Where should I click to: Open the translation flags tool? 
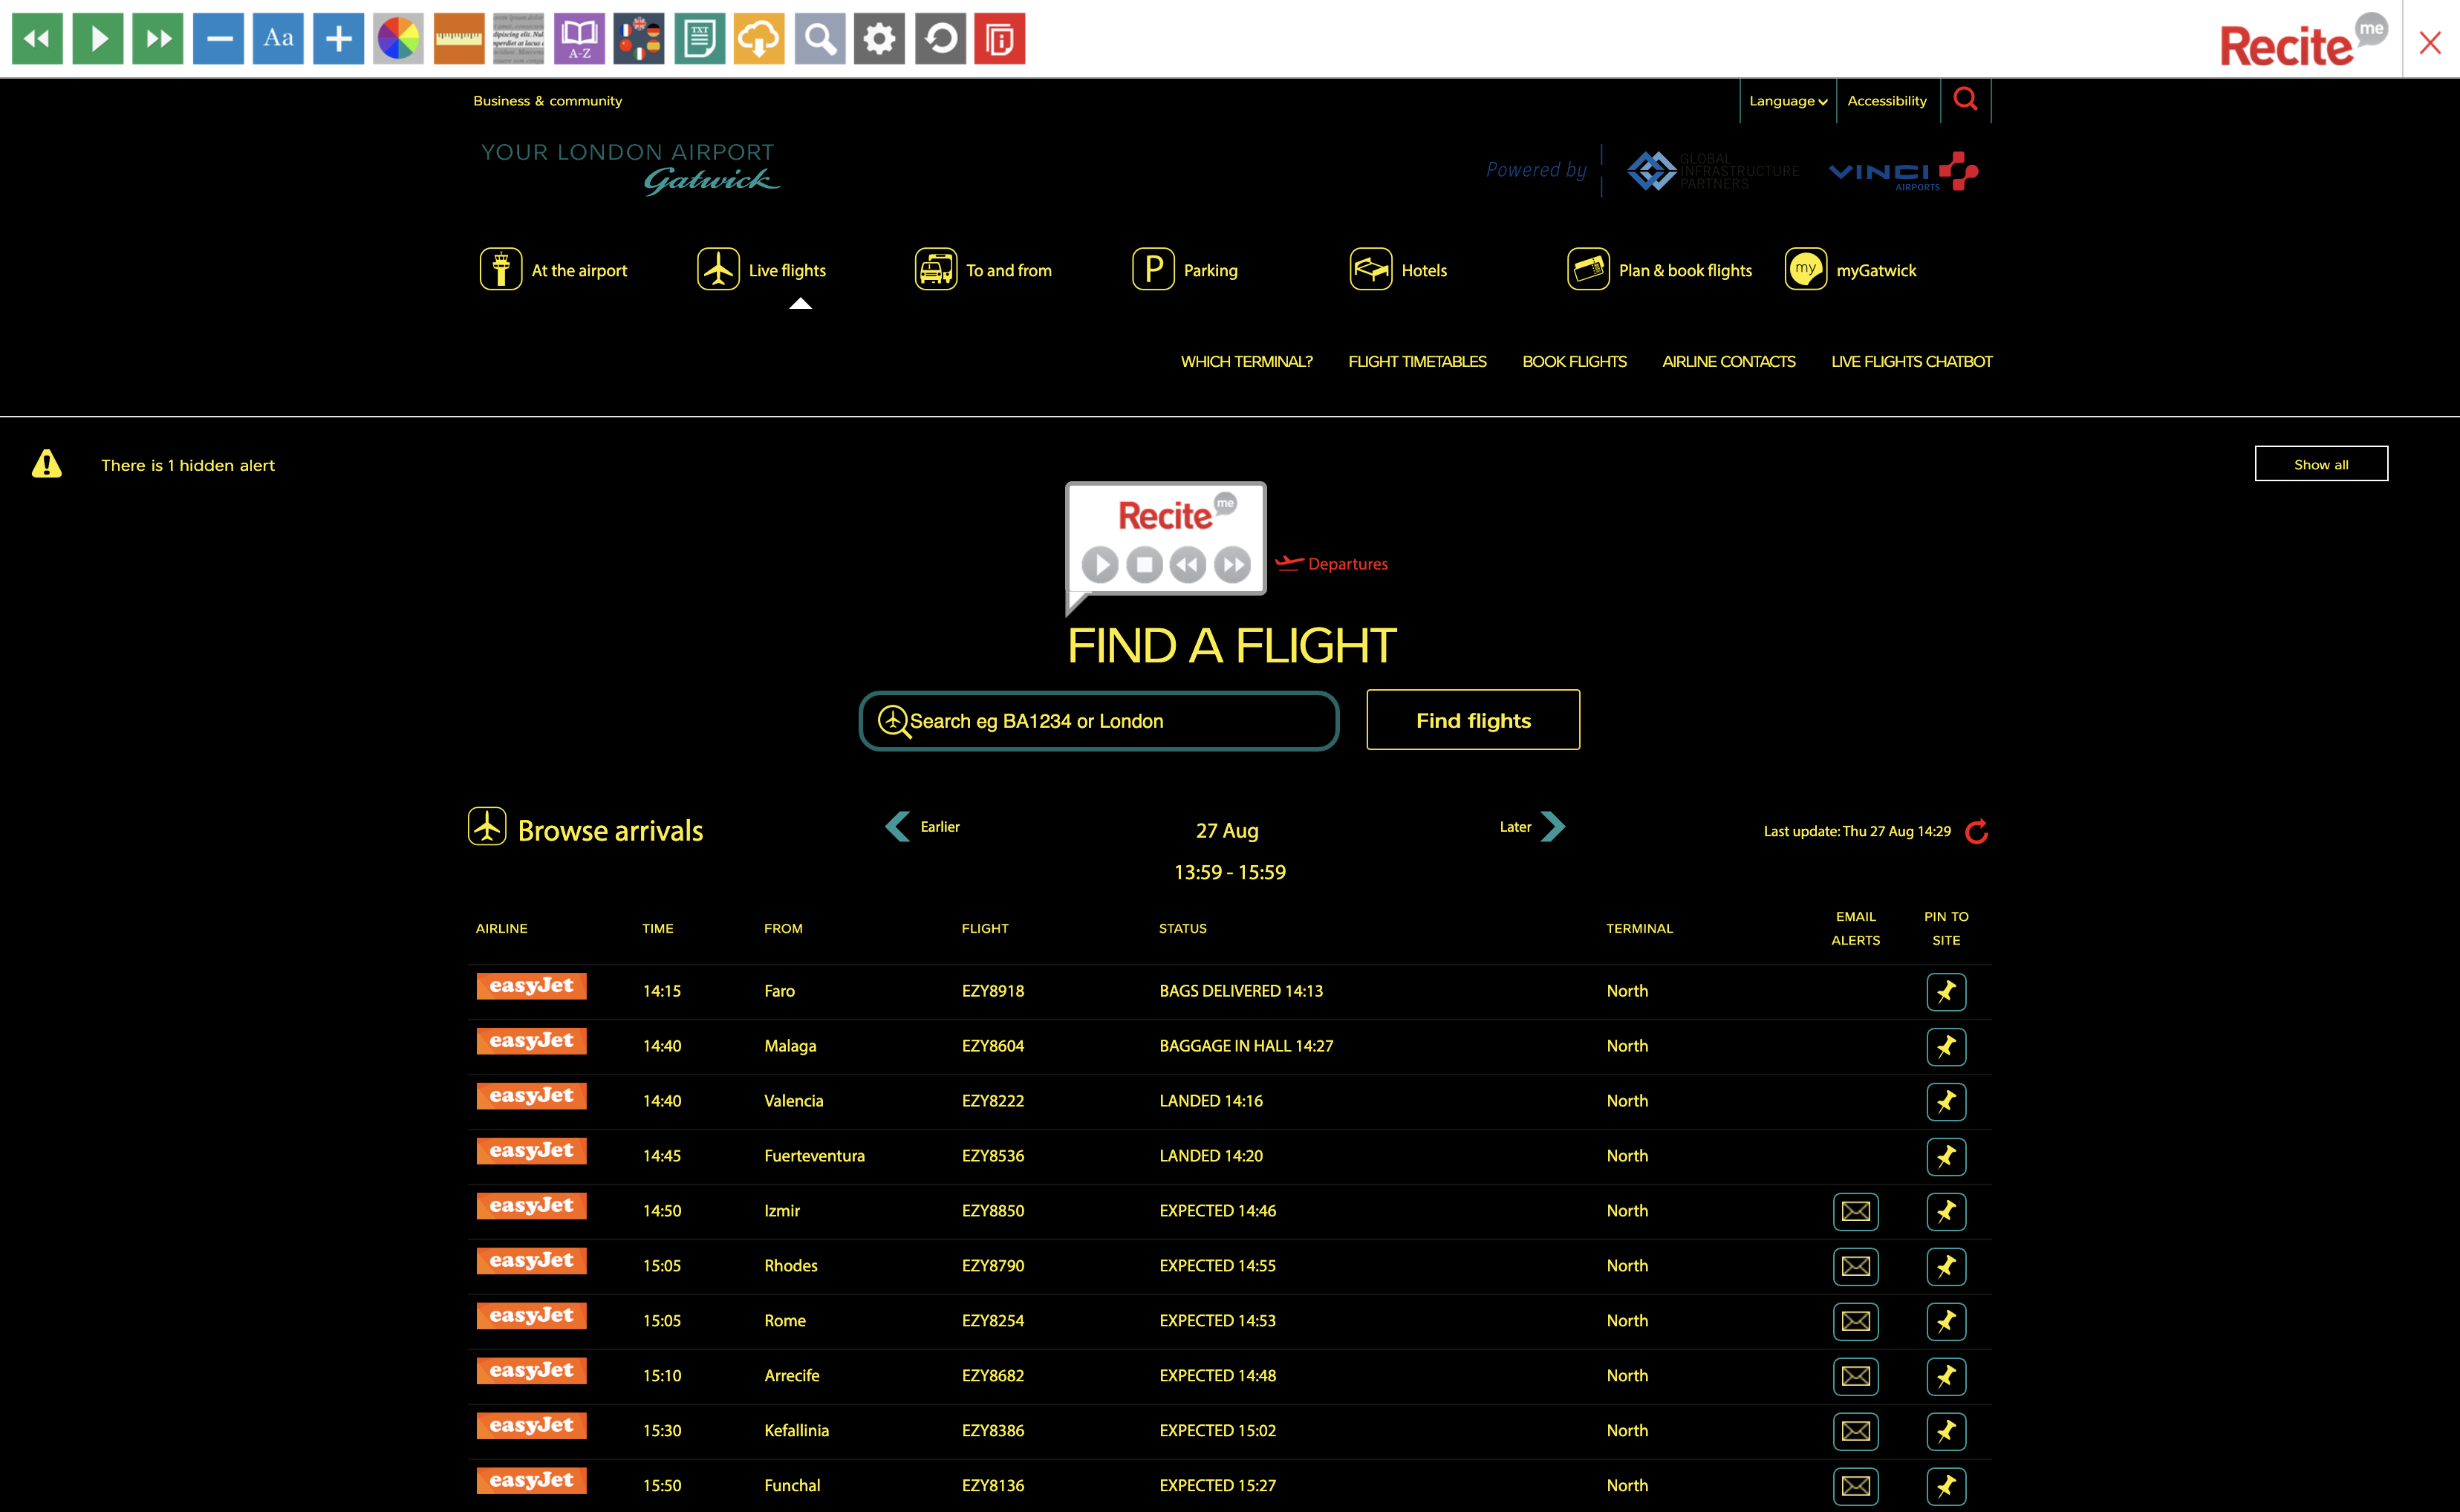(x=639, y=39)
